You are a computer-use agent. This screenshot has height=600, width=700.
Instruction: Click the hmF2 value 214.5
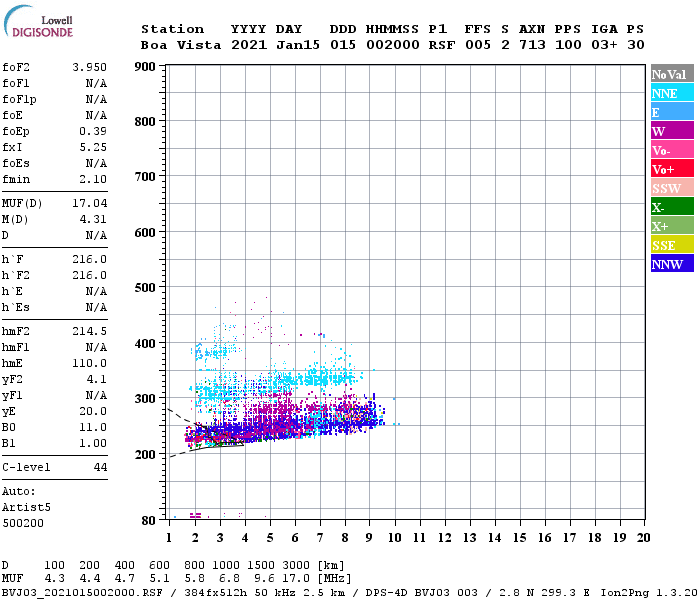point(89,331)
